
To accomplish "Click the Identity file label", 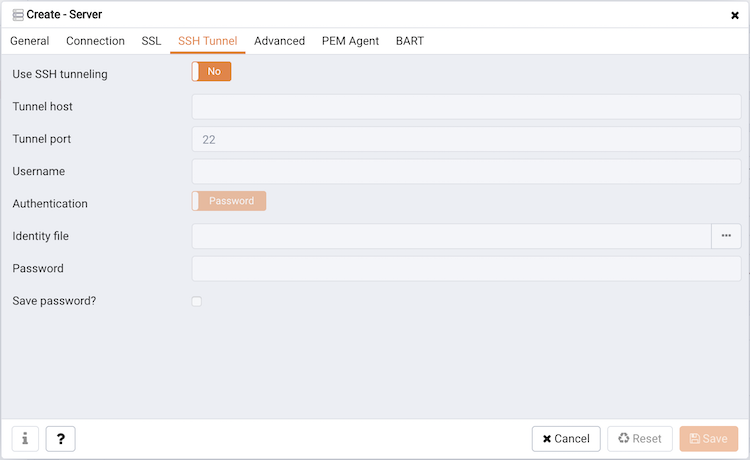I will pos(41,236).
